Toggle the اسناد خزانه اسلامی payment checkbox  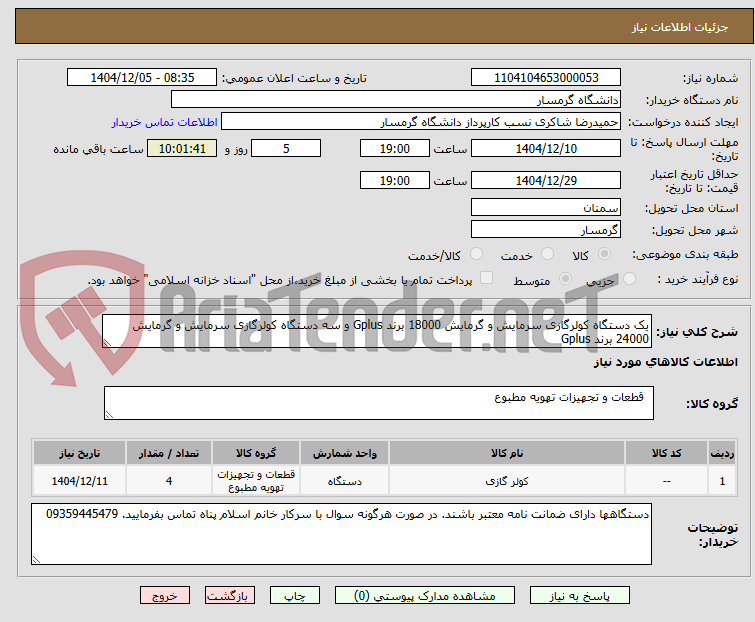click(487, 278)
